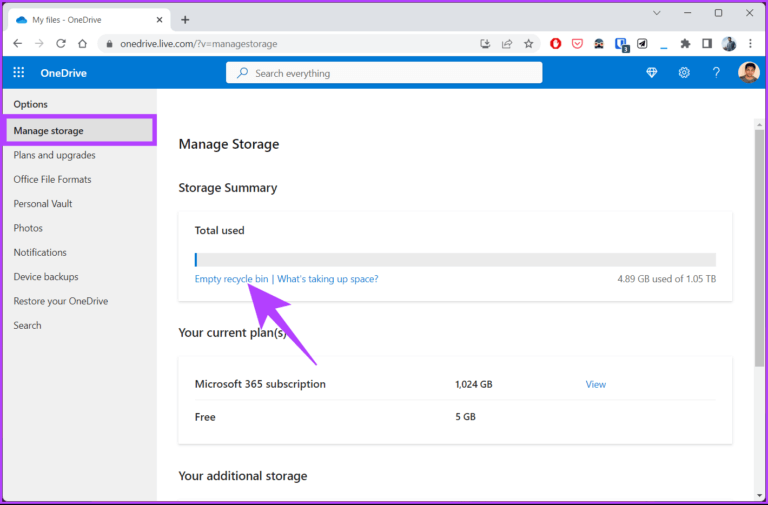Screen dimensions: 768x505
Task: Open the premium diamond icon
Action: pos(651,72)
